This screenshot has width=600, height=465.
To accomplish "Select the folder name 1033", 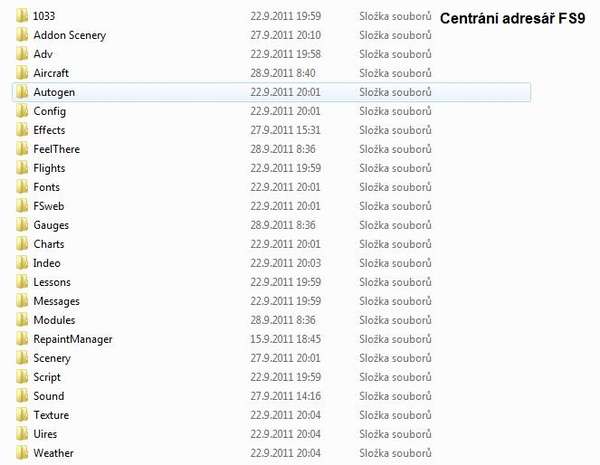I will point(44,16).
